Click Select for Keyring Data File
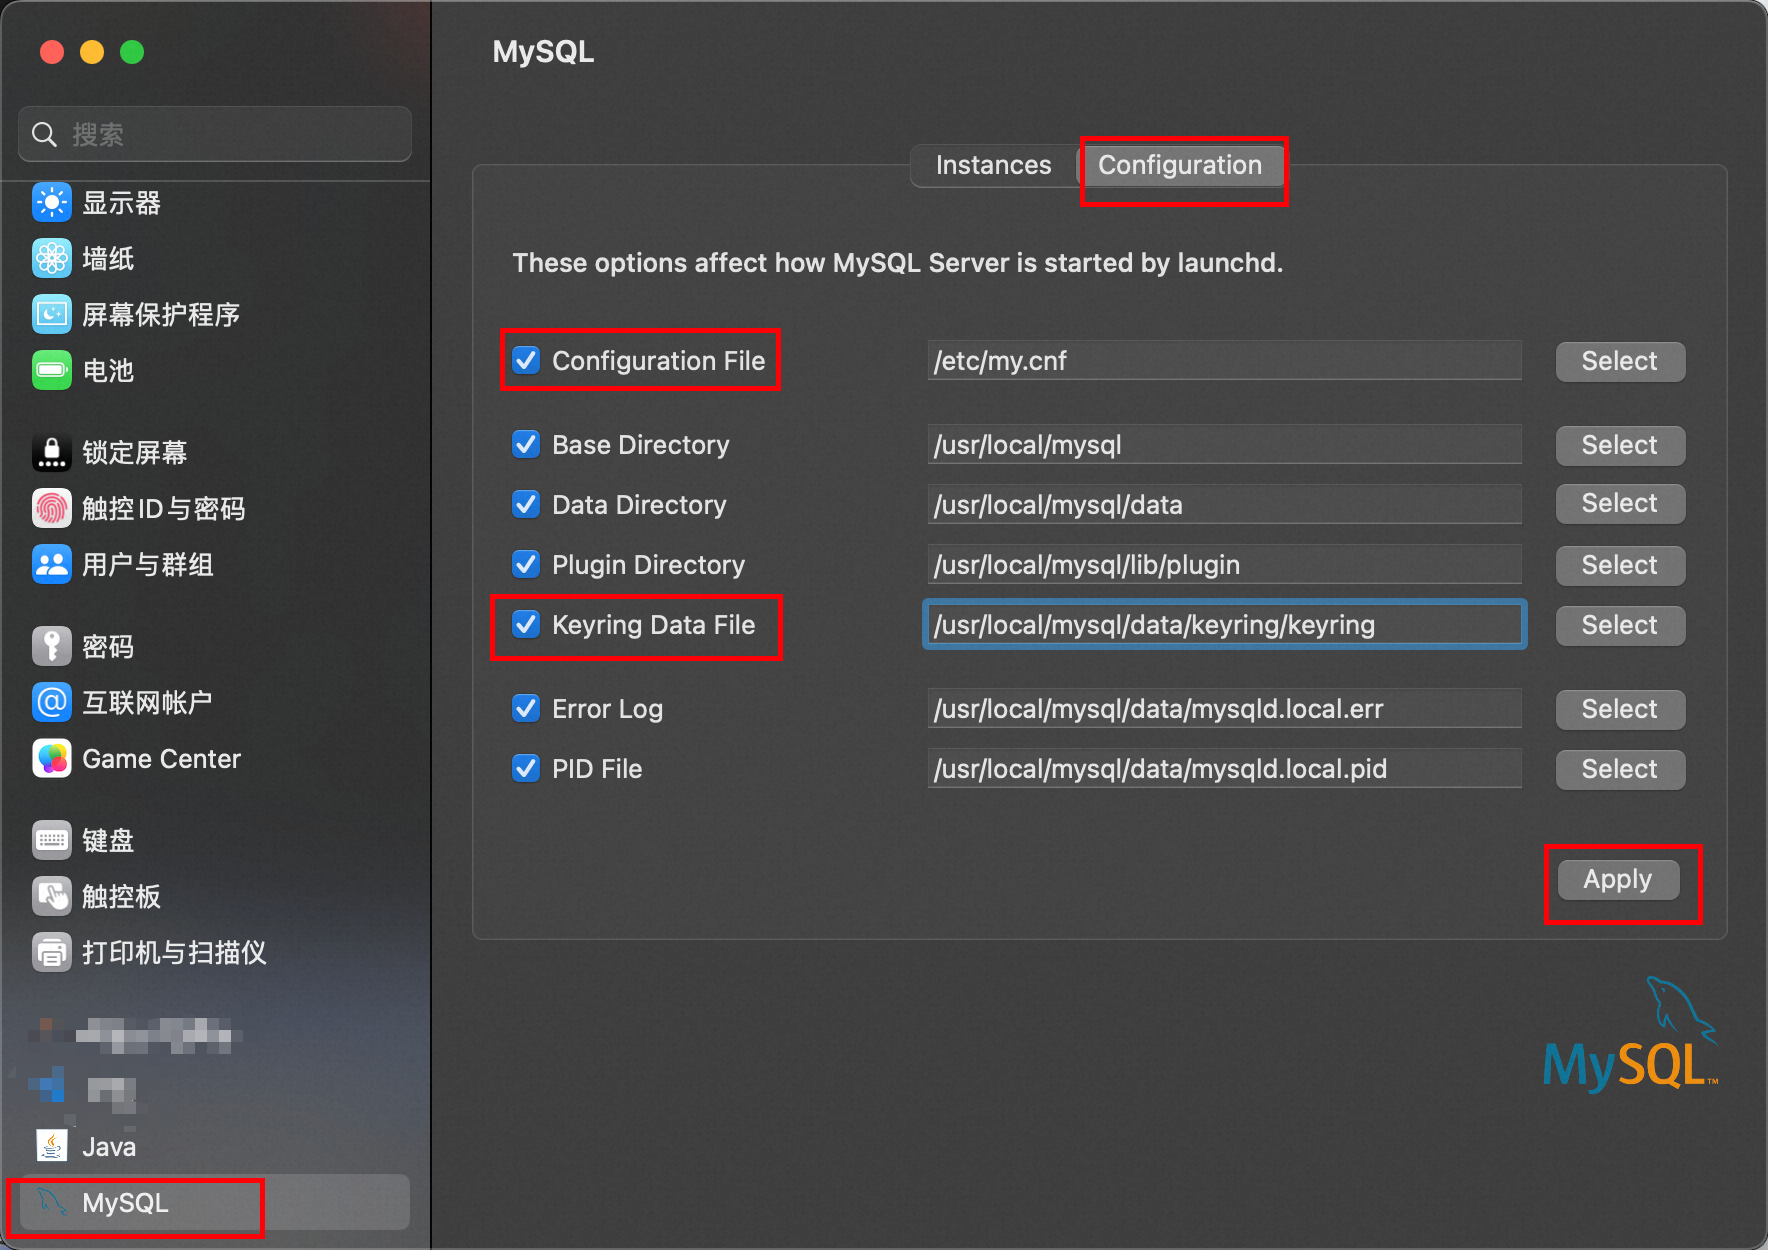Screen dimensions: 1768x1250 pos(1620,625)
